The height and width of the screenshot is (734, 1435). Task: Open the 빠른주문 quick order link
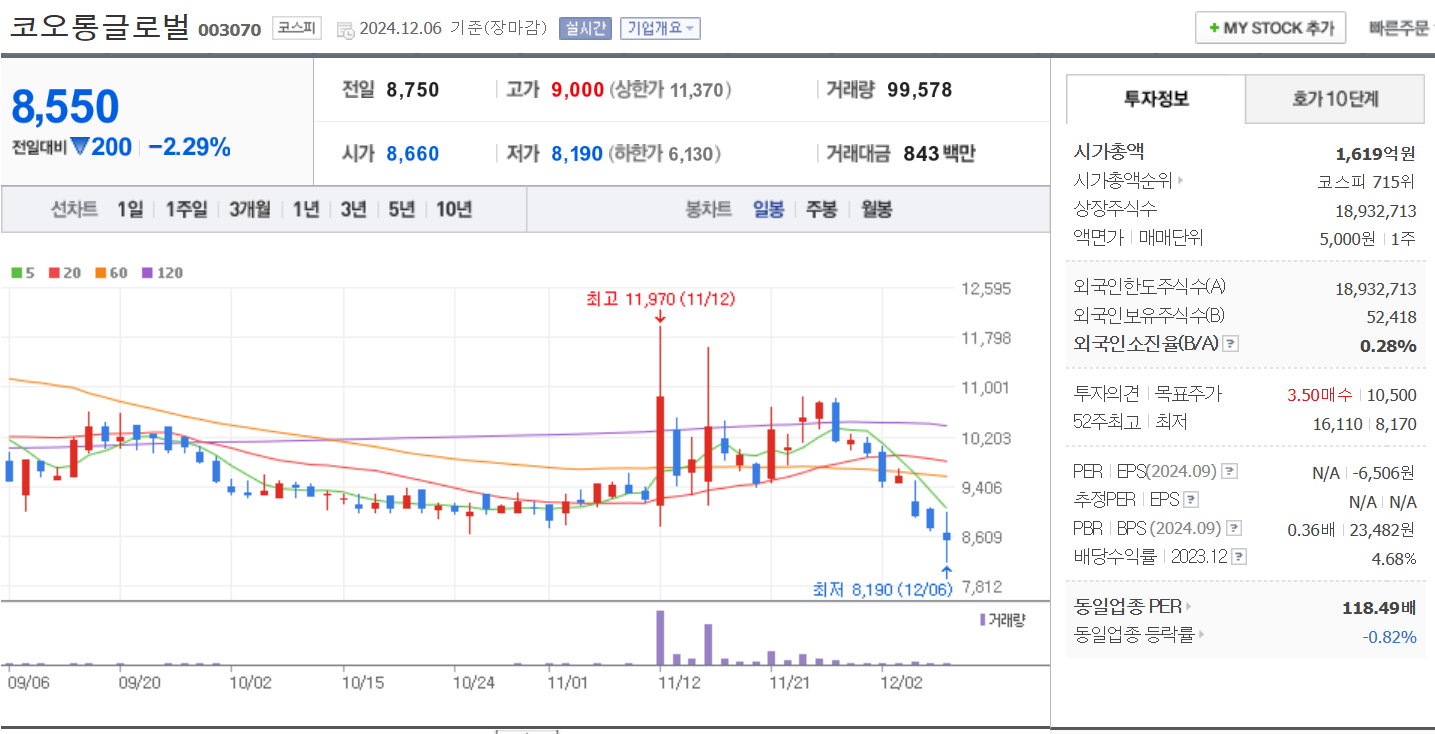1400,27
